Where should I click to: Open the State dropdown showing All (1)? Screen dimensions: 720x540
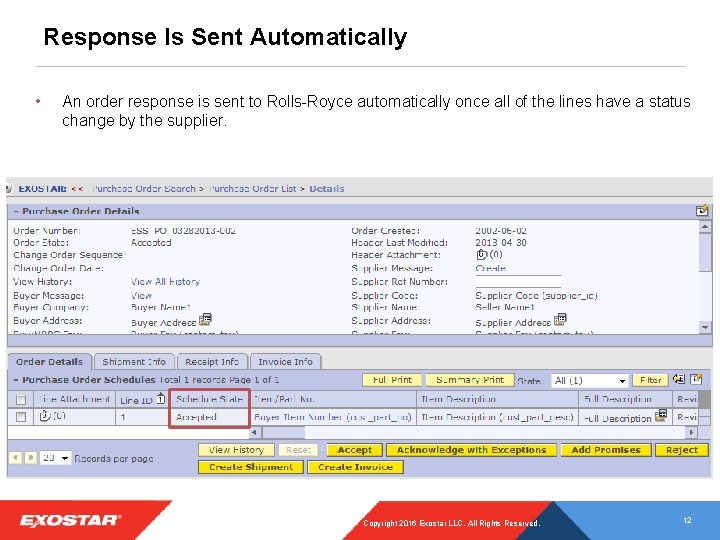(590, 380)
